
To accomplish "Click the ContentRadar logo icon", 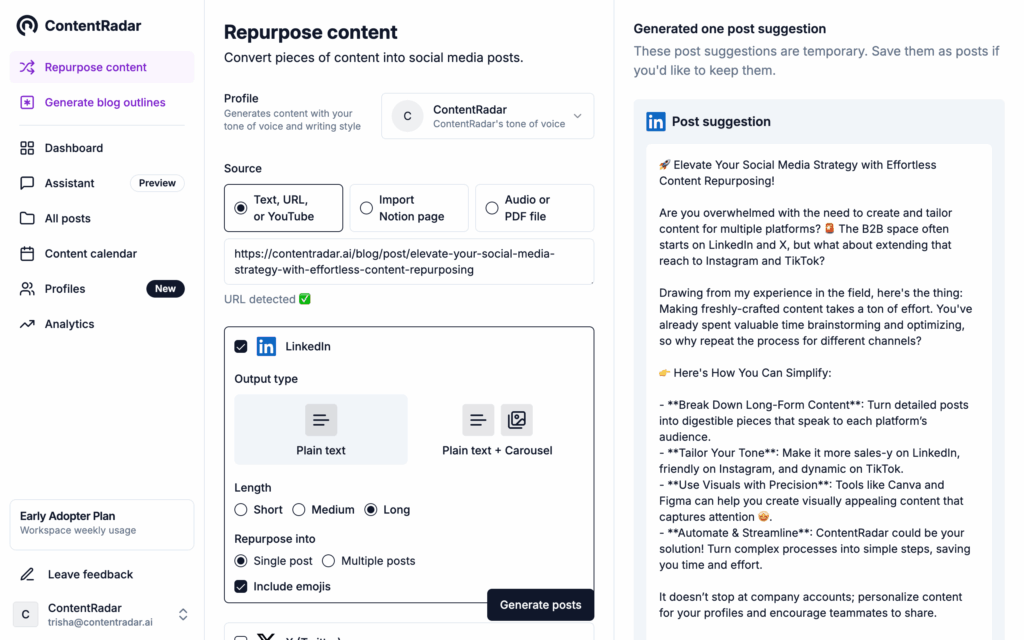I will [x=27, y=25].
